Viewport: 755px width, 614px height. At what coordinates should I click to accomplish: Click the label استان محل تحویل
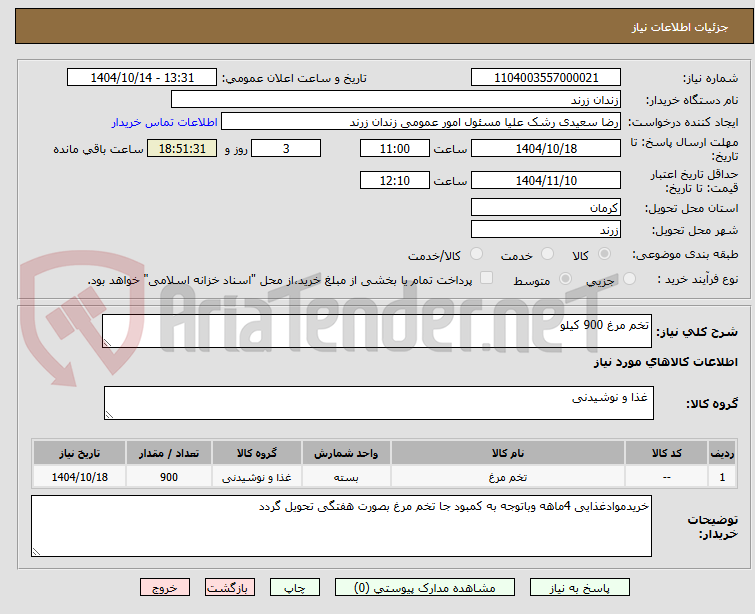point(691,208)
